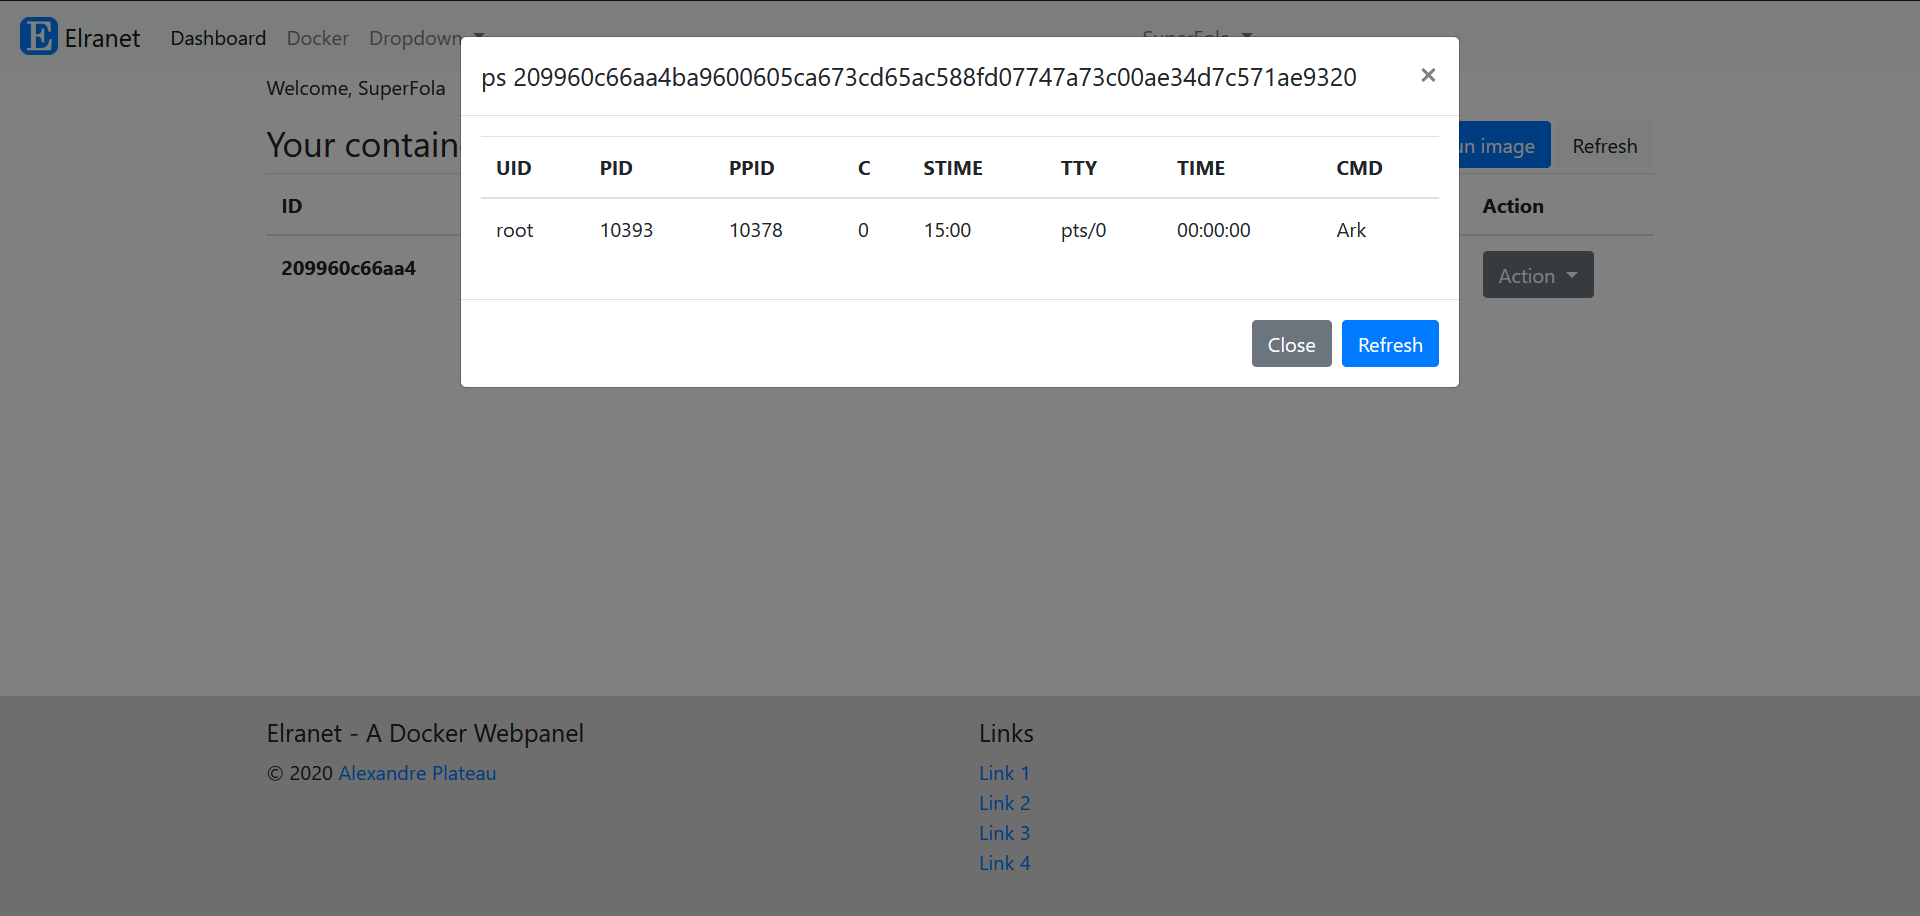Click the TIME value 00:00:00
The height and width of the screenshot is (916, 1920).
click(1213, 230)
